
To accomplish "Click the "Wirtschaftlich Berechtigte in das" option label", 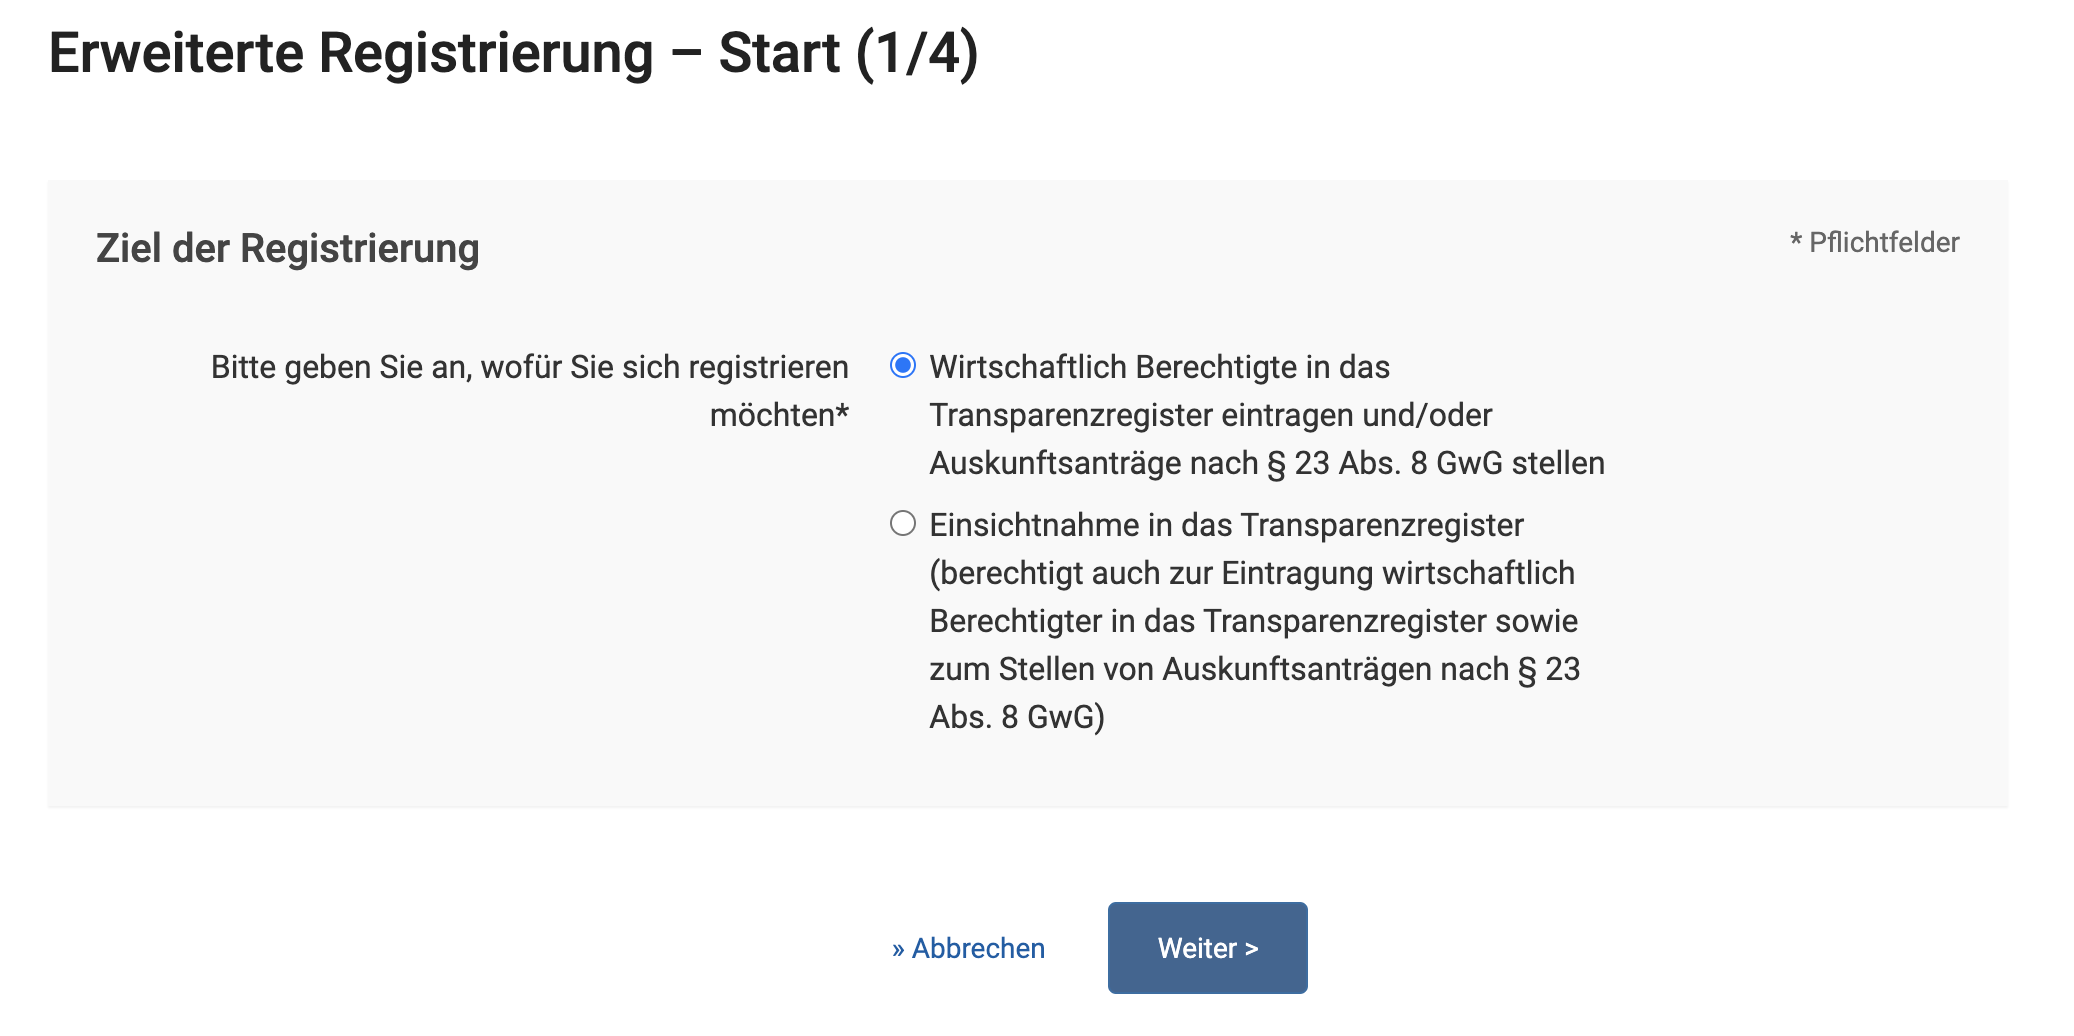I will pyautogui.click(x=1159, y=367).
